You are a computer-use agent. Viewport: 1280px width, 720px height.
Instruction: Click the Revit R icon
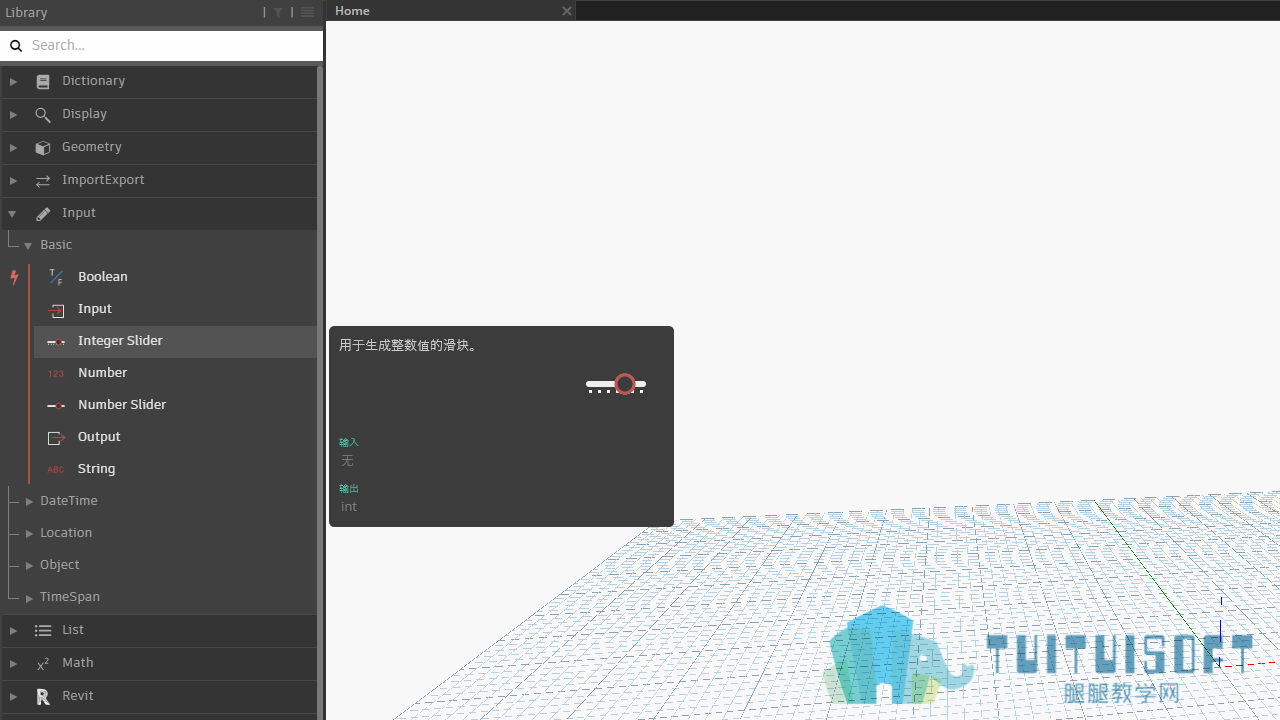coord(43,697)
